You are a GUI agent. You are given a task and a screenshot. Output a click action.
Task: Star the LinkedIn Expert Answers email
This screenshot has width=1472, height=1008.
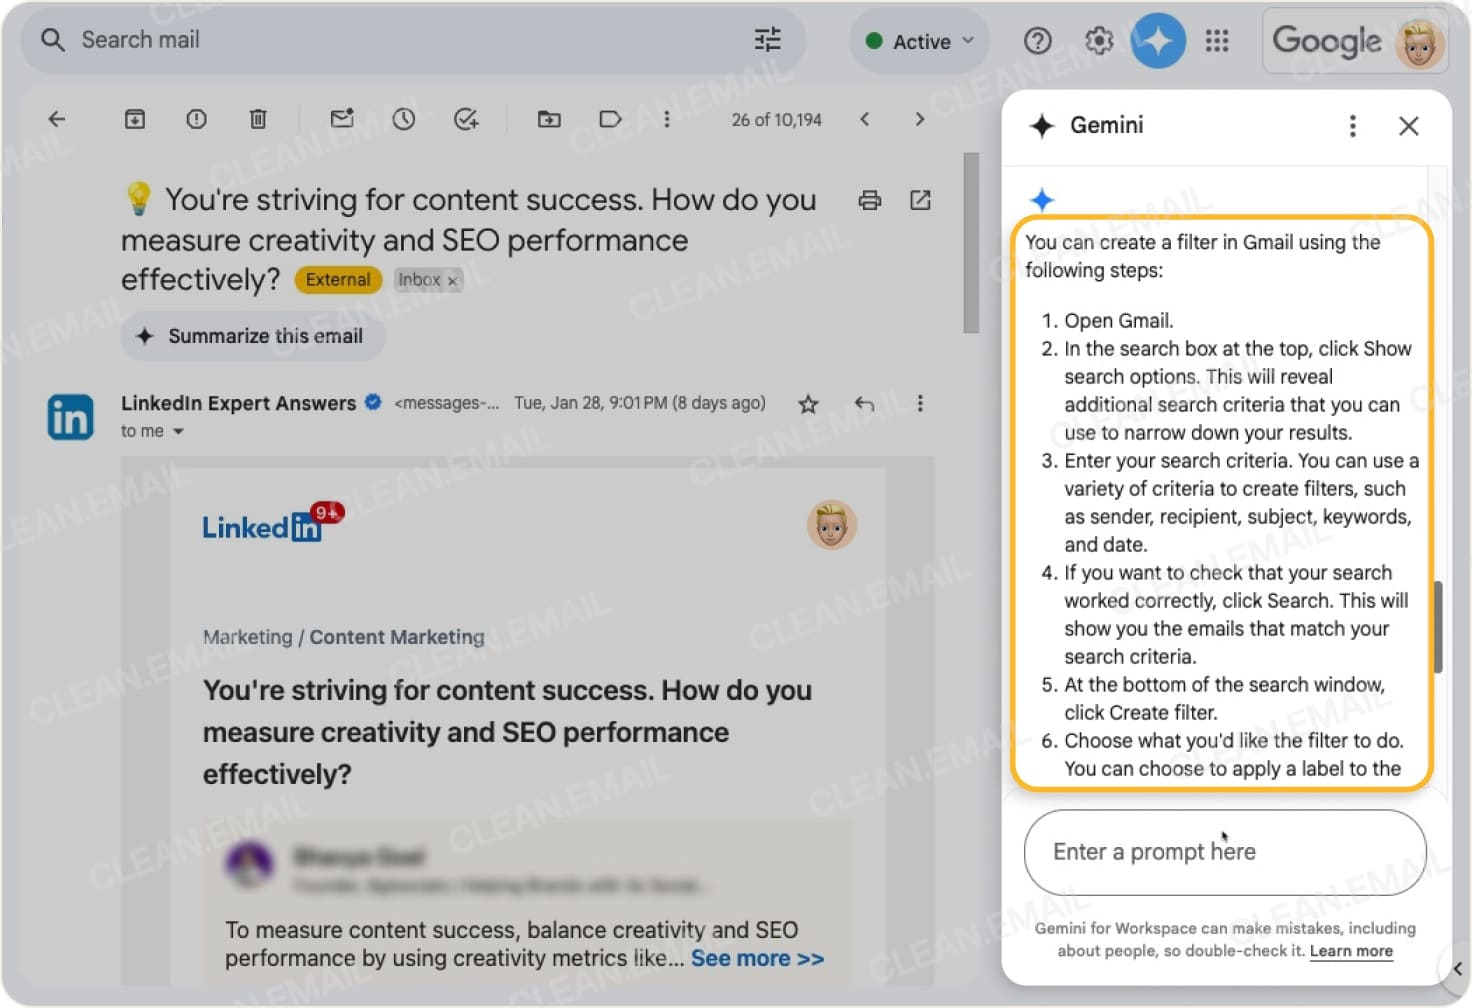coord(808,404)
